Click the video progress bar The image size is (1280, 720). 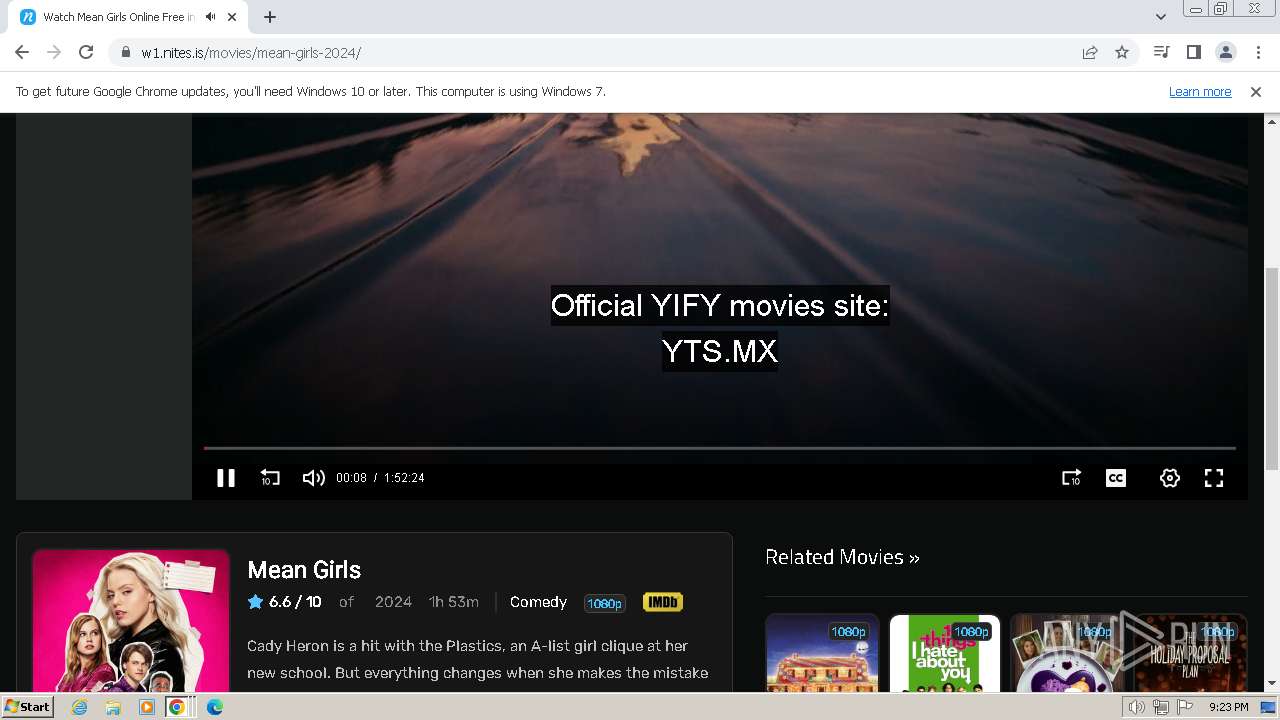pos(720,448)
